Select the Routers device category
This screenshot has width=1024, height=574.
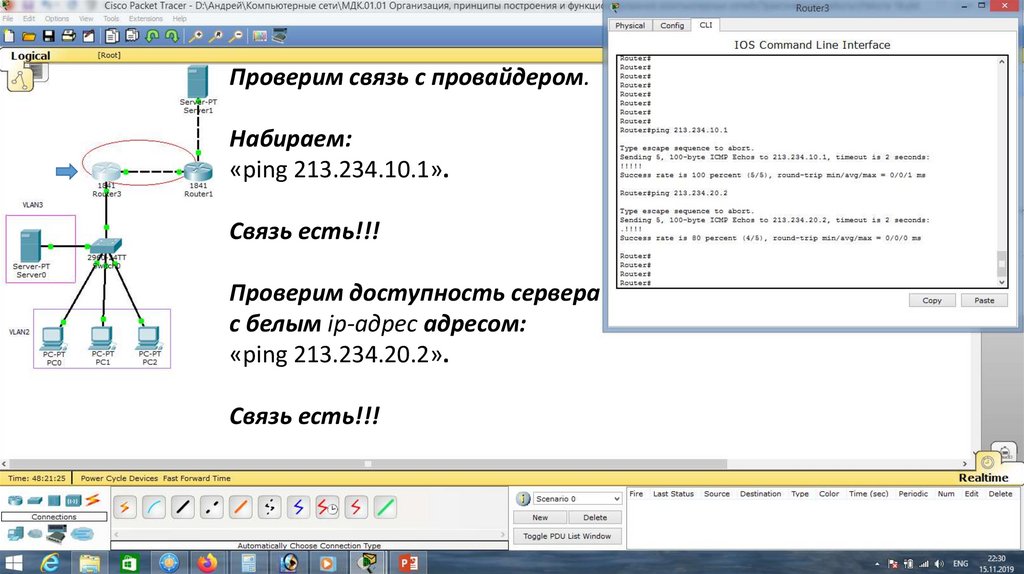point(15,501)
